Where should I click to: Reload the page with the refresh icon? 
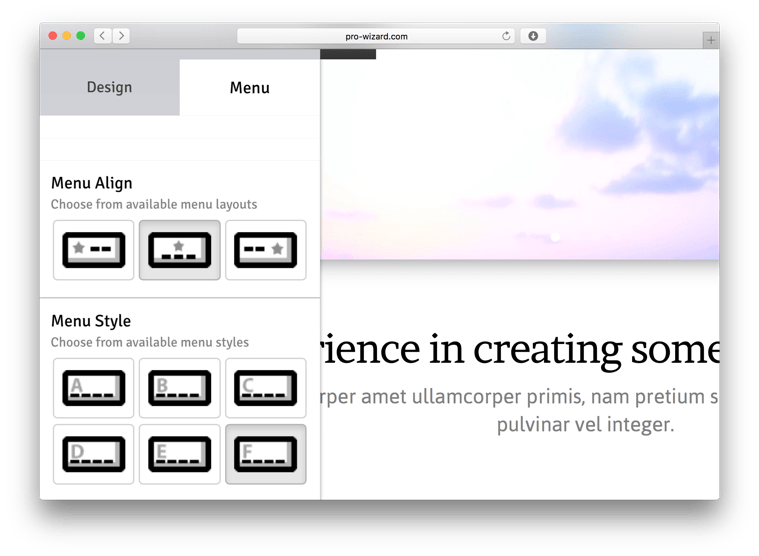(x=506, y=36)
